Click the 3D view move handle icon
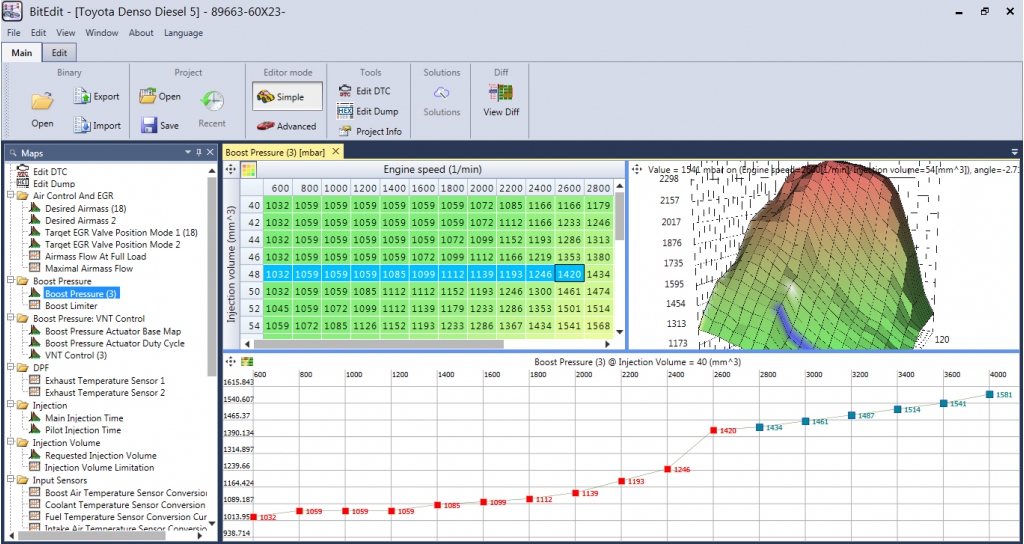 pos(636,169)
